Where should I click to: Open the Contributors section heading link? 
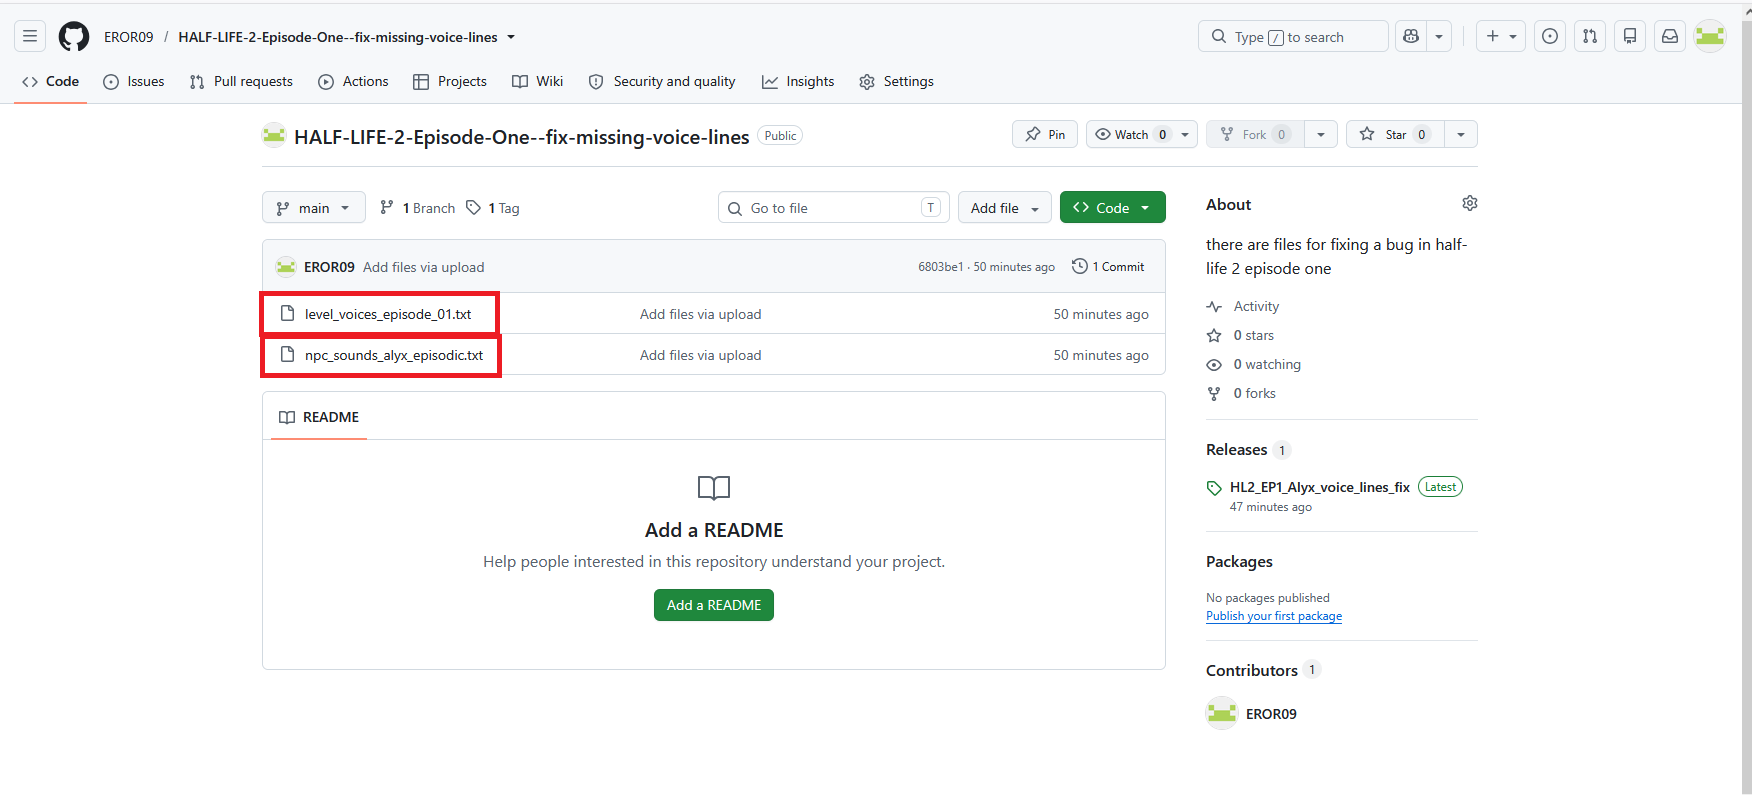1252,670
